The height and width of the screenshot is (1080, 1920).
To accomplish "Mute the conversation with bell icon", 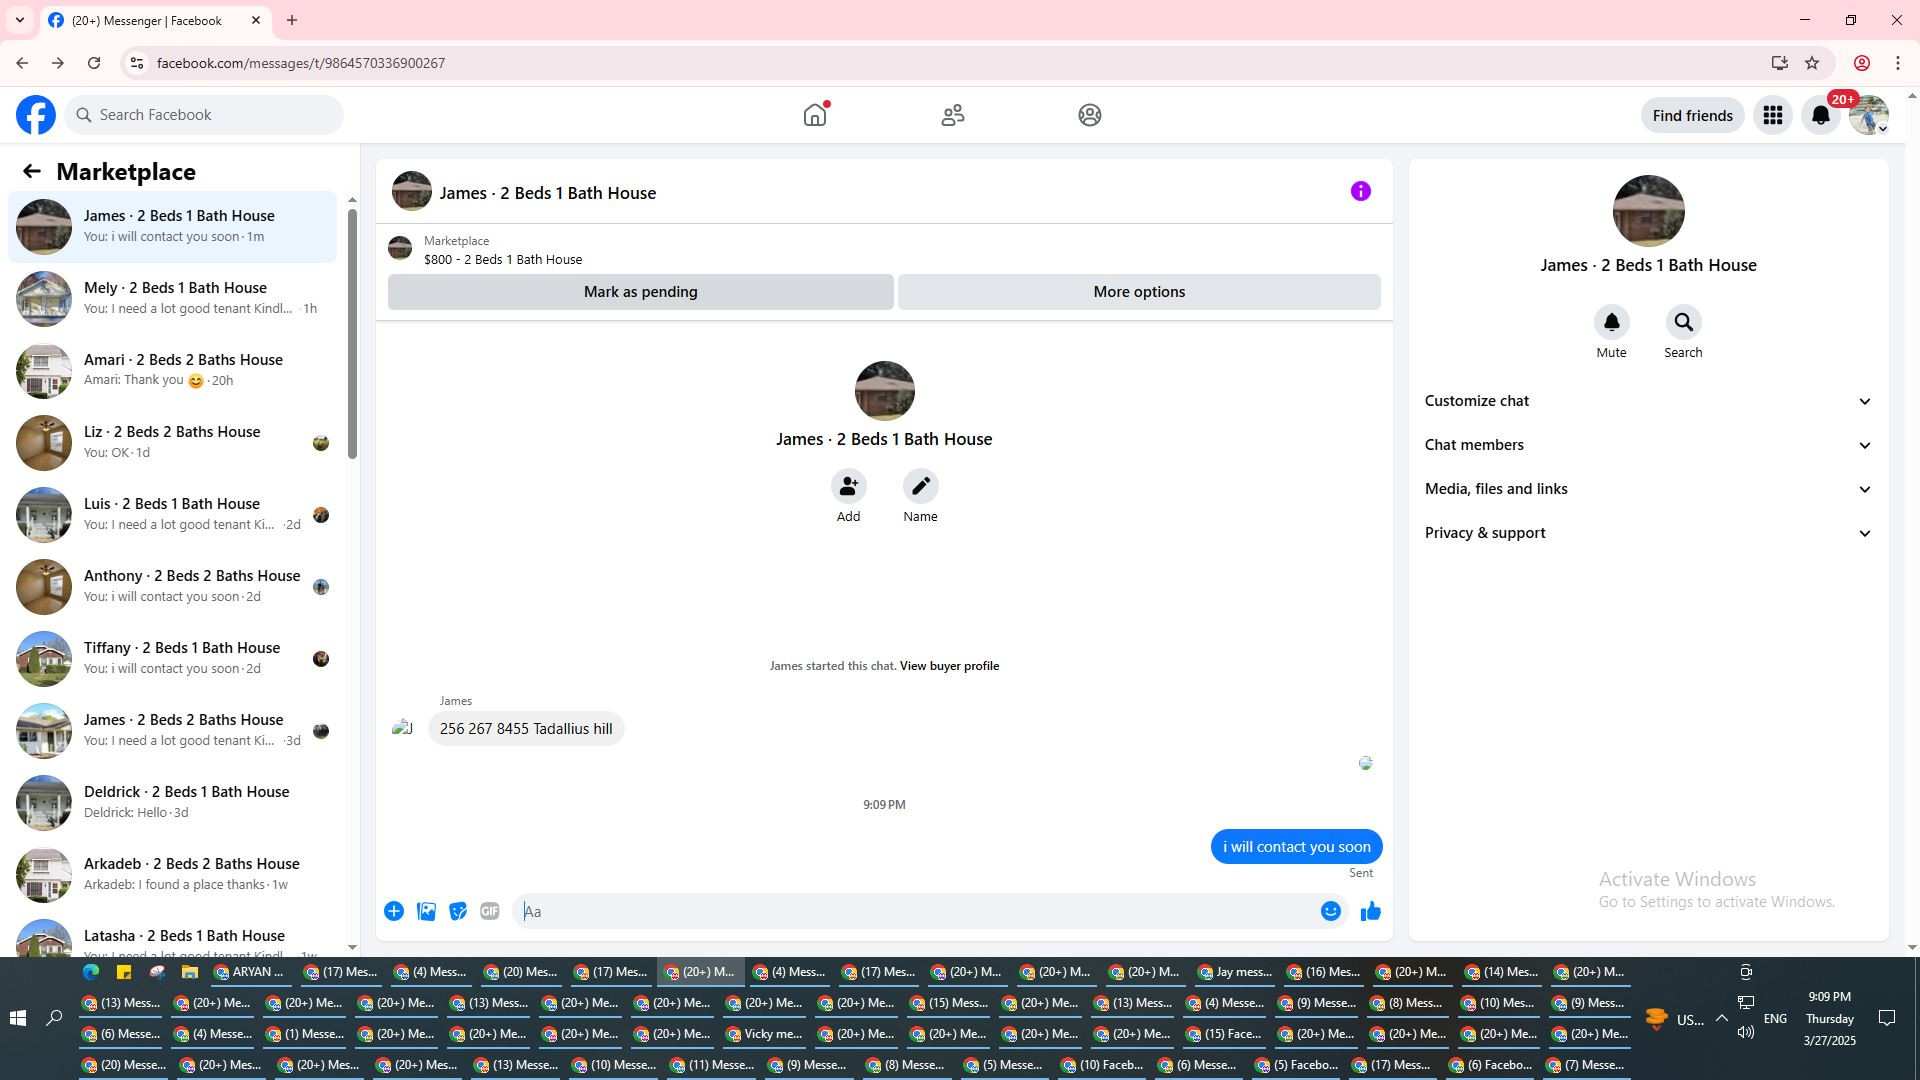I will 1611,322.
